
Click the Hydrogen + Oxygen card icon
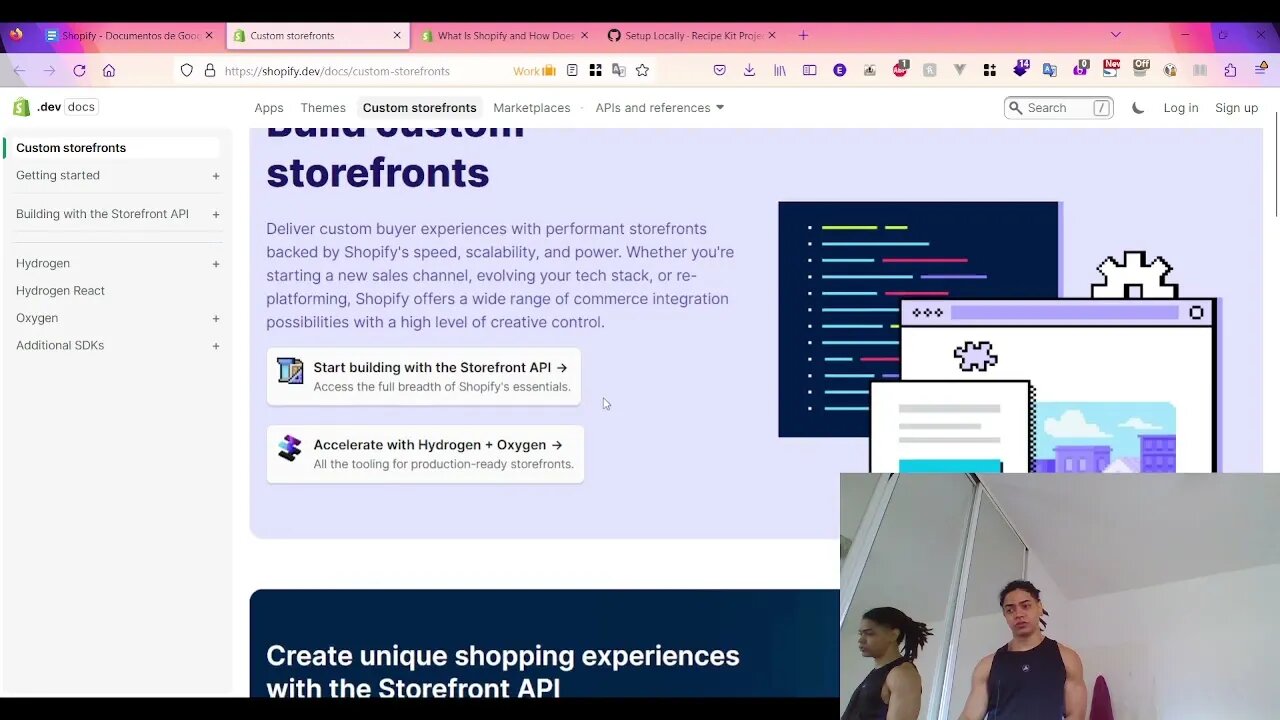(290, 448)
